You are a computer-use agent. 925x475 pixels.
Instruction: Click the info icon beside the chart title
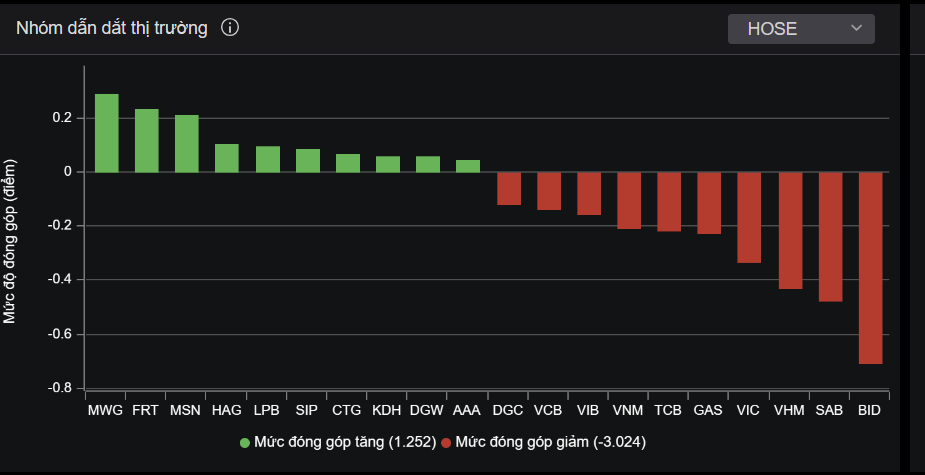click(230, 28)
